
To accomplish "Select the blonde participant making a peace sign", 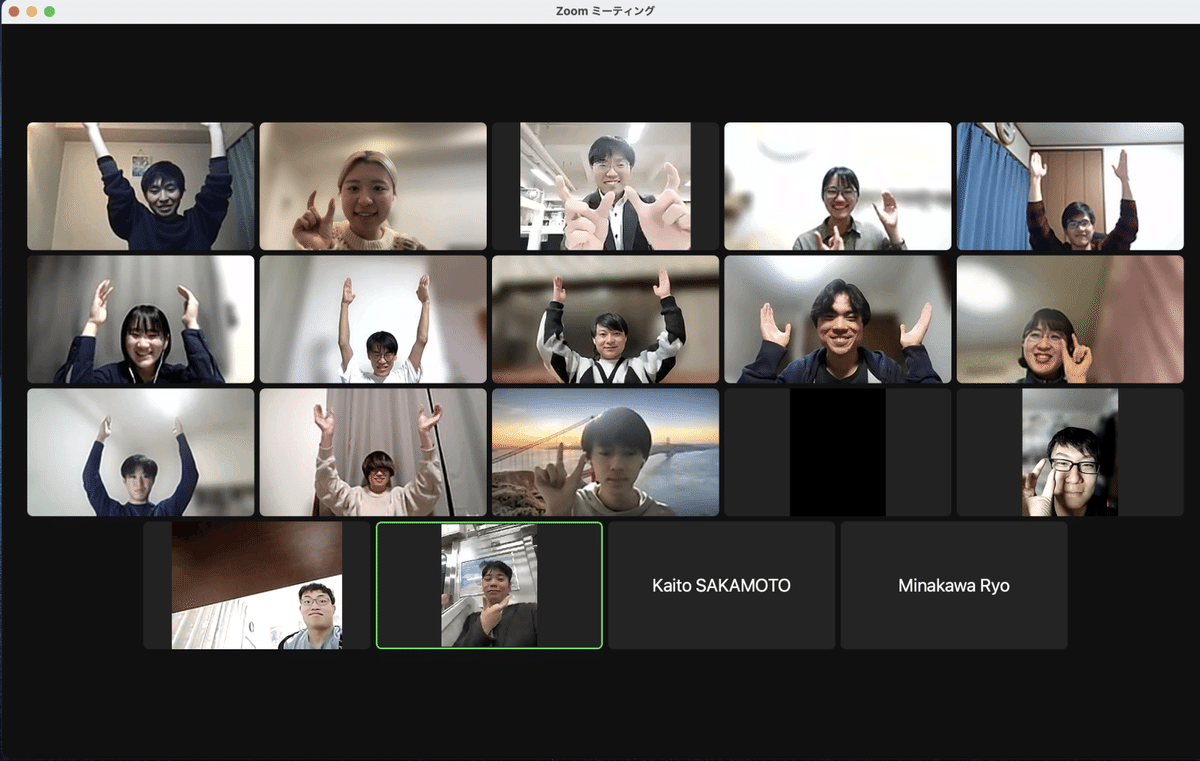I will [x=372, y=186].
